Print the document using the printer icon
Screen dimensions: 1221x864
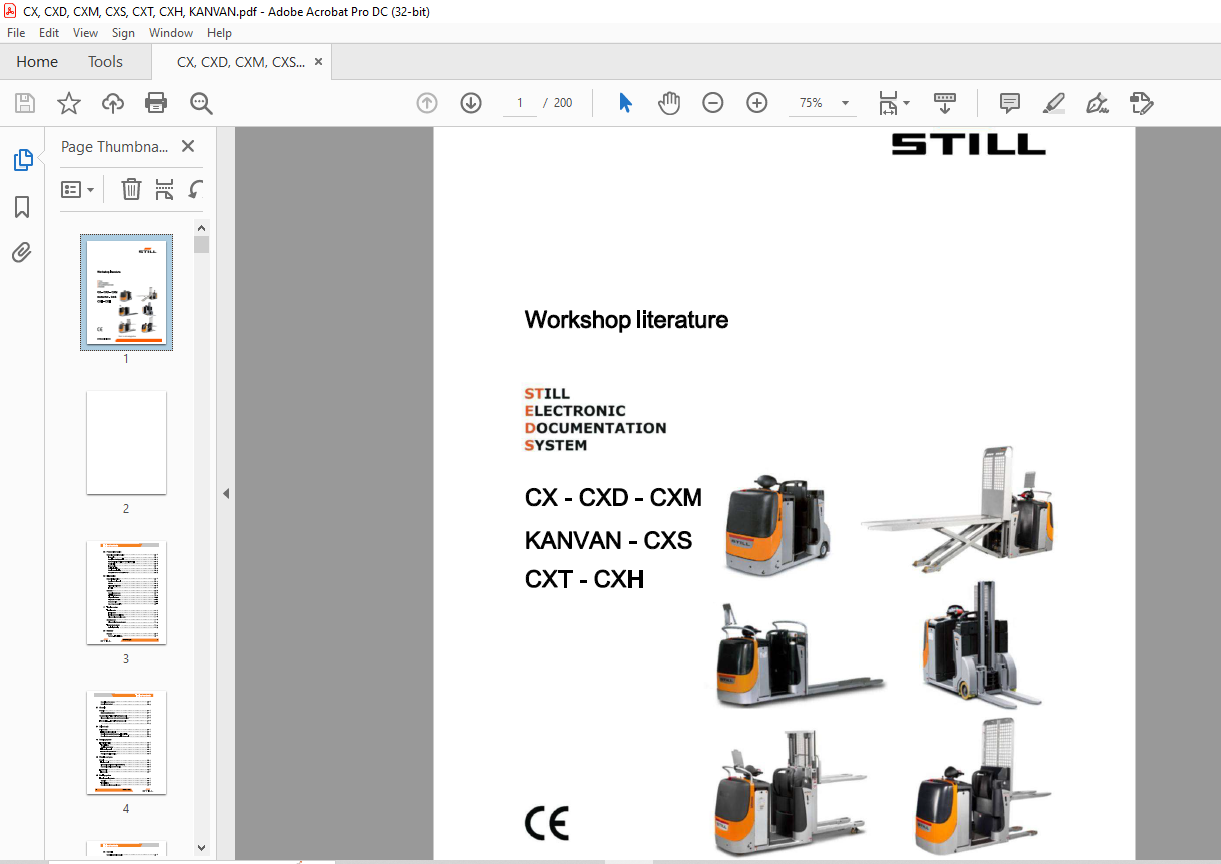click(x=156, y=103)
